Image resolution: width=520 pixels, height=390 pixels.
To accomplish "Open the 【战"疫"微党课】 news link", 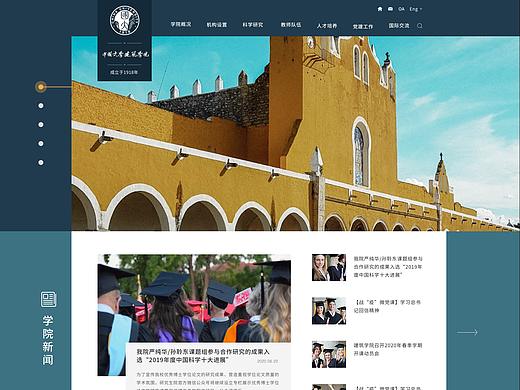I will tap(387, 306).
